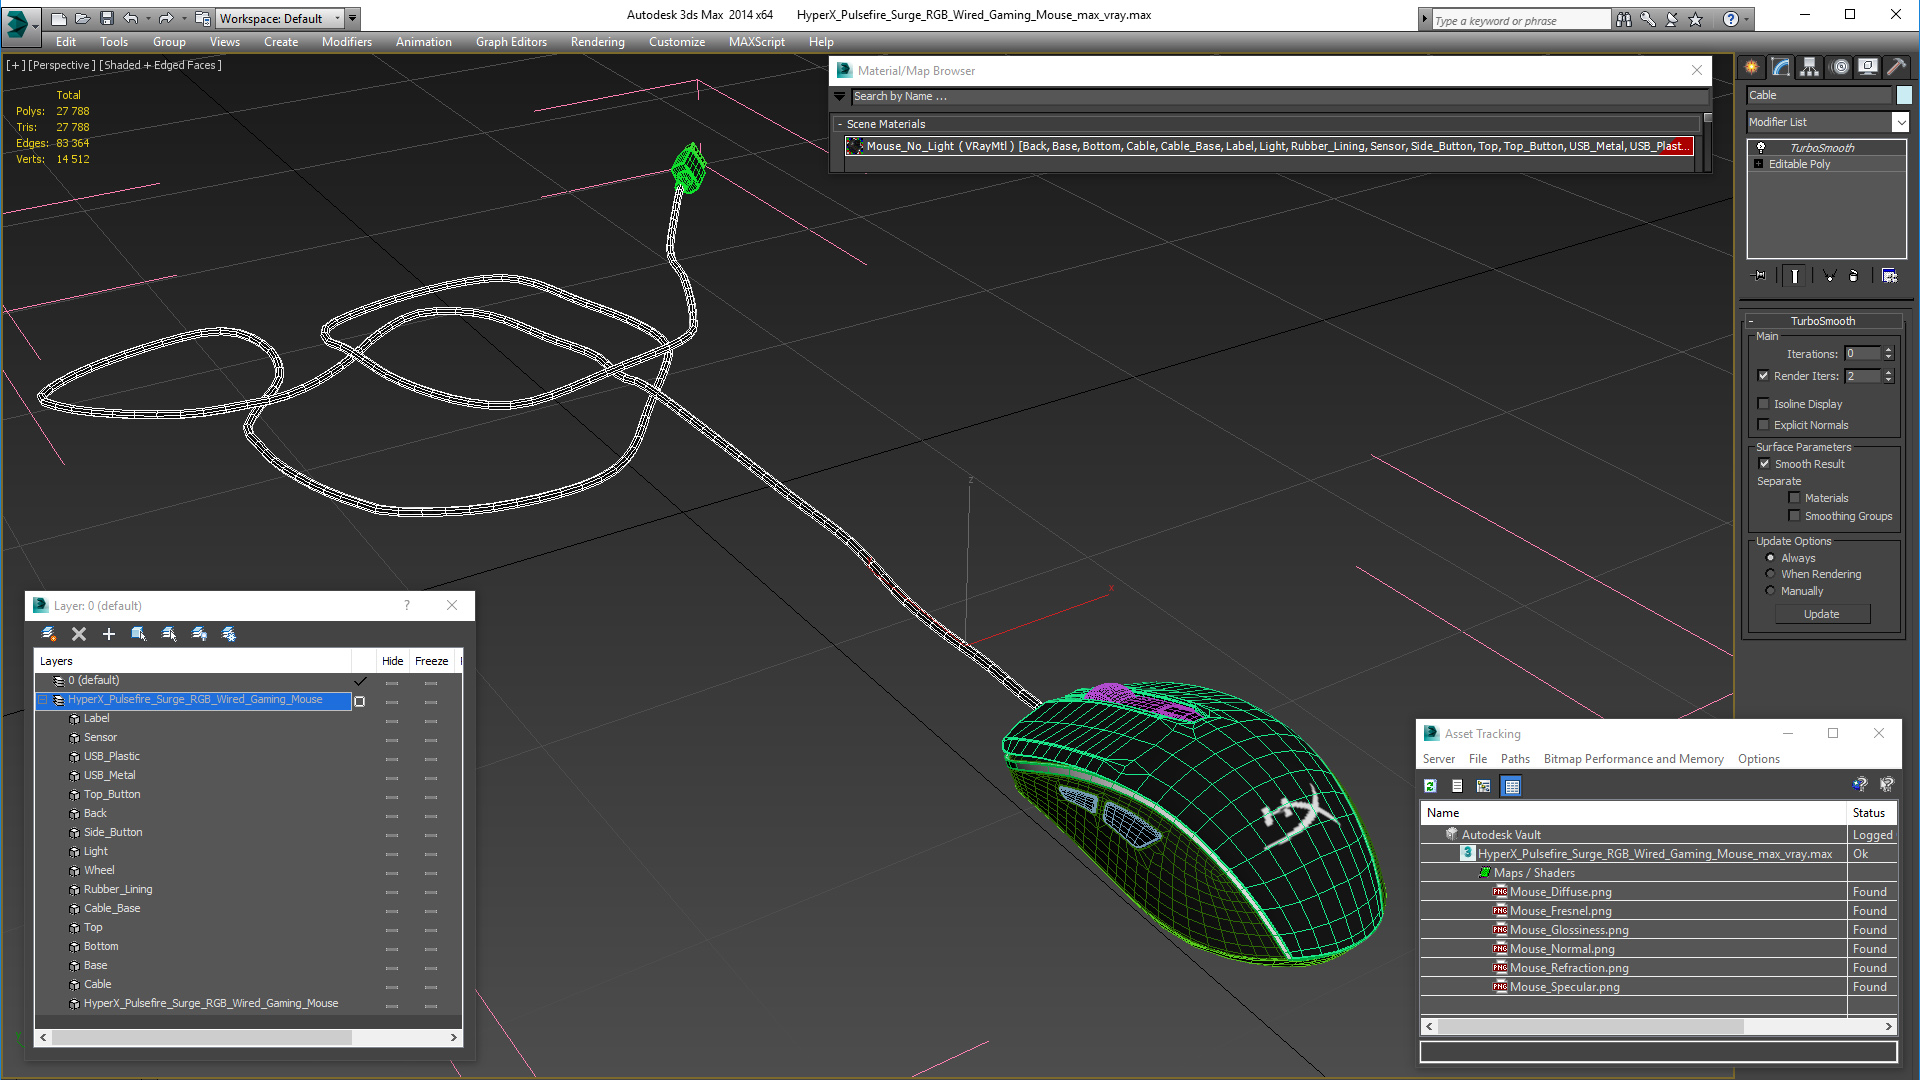Select the When Rendering radio button
The width and height of the screenshot is (1920, 1080).
tap(1771, 574)
